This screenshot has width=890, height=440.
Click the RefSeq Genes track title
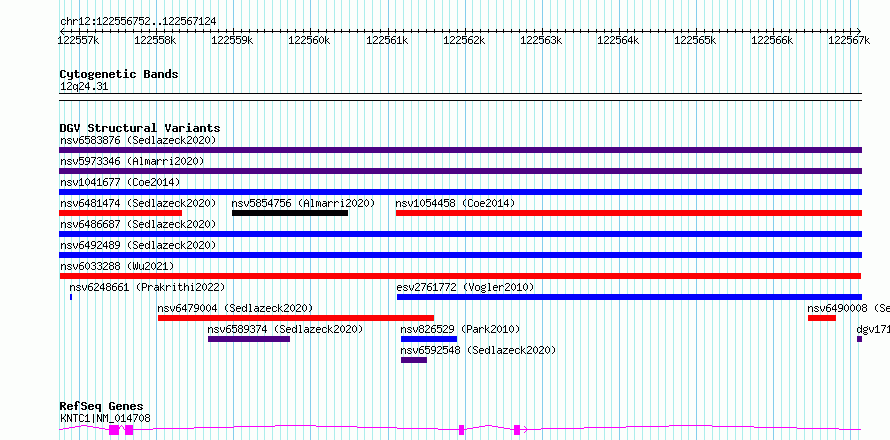(x=102, y=407)
